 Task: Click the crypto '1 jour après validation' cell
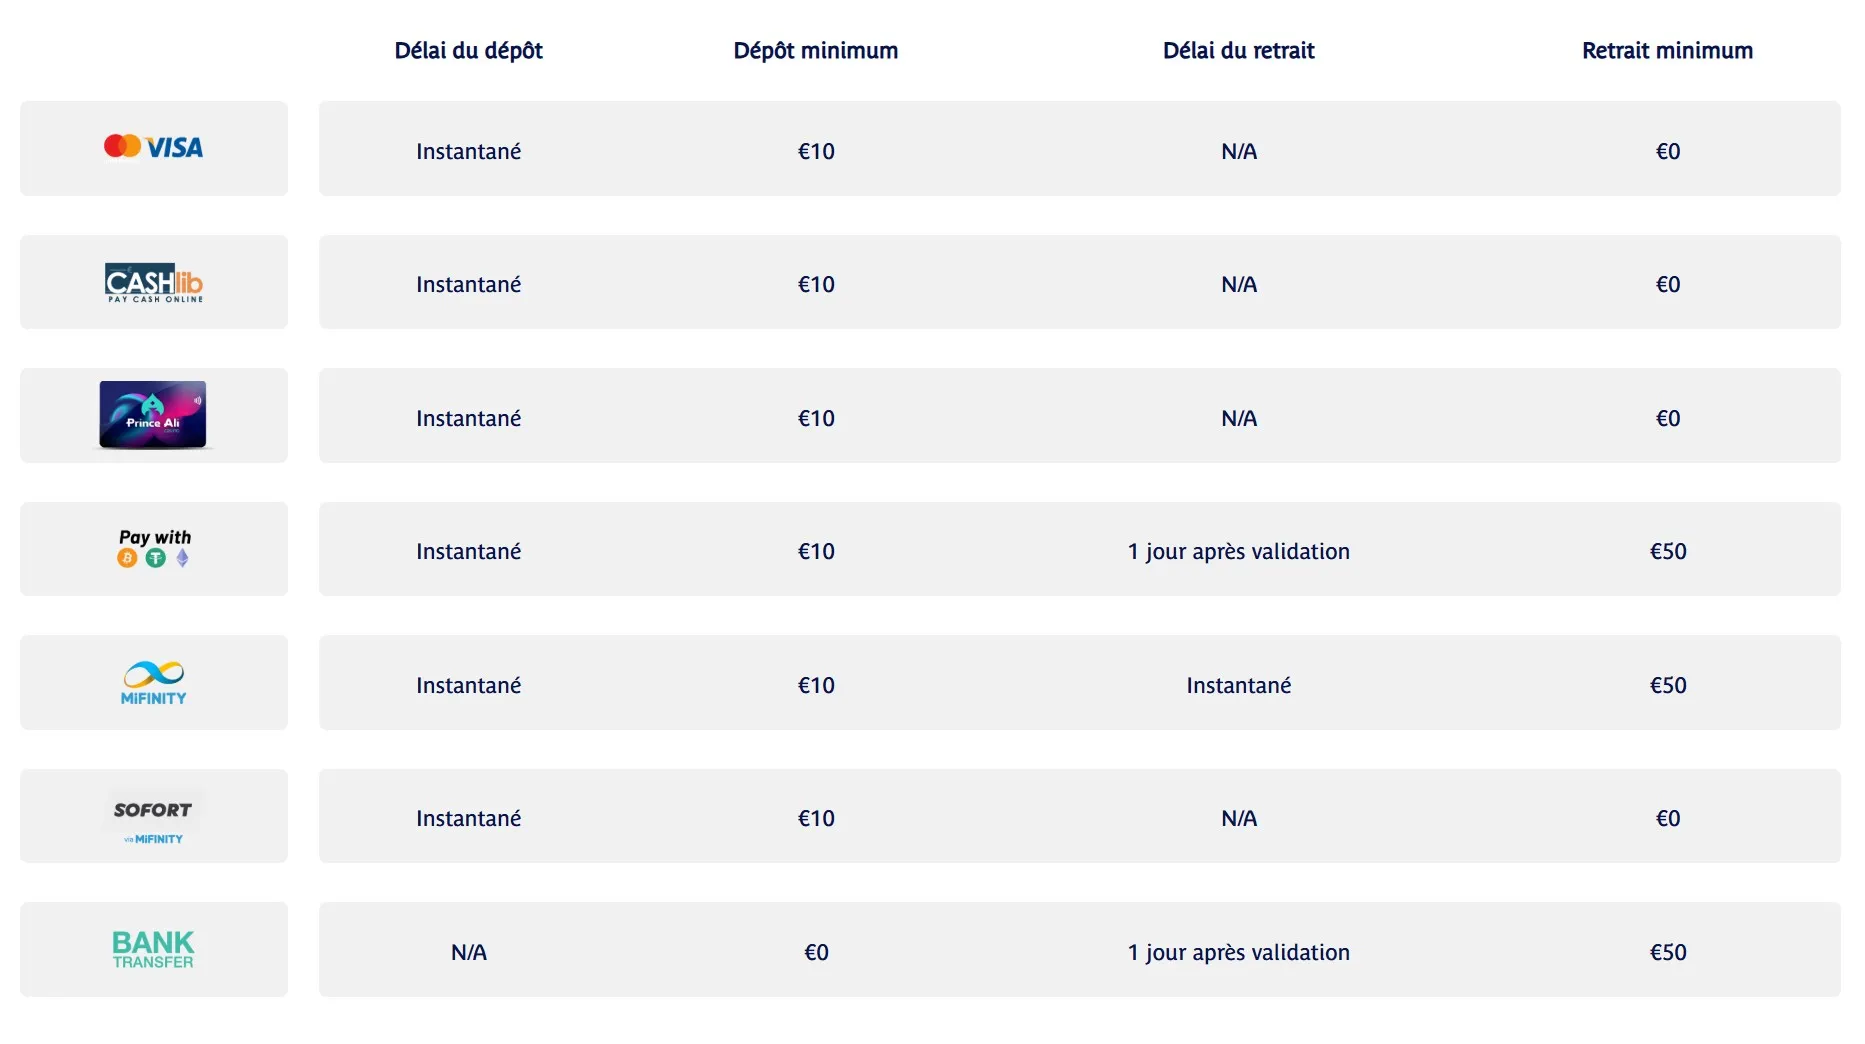[1238, 551]
